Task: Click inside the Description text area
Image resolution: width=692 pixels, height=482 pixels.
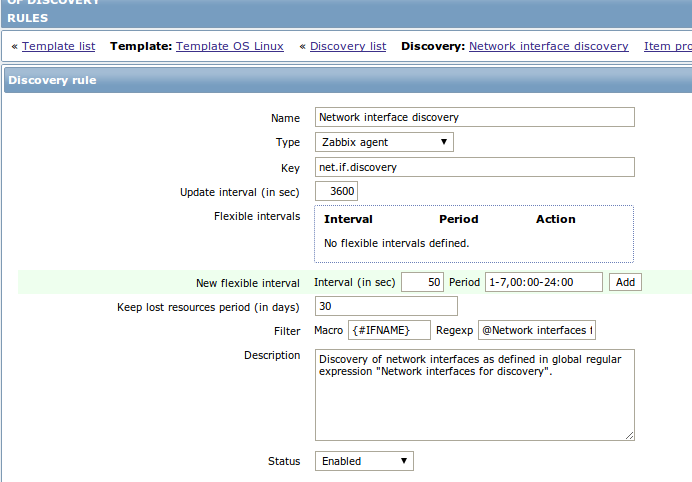Action: coord(475,395)
